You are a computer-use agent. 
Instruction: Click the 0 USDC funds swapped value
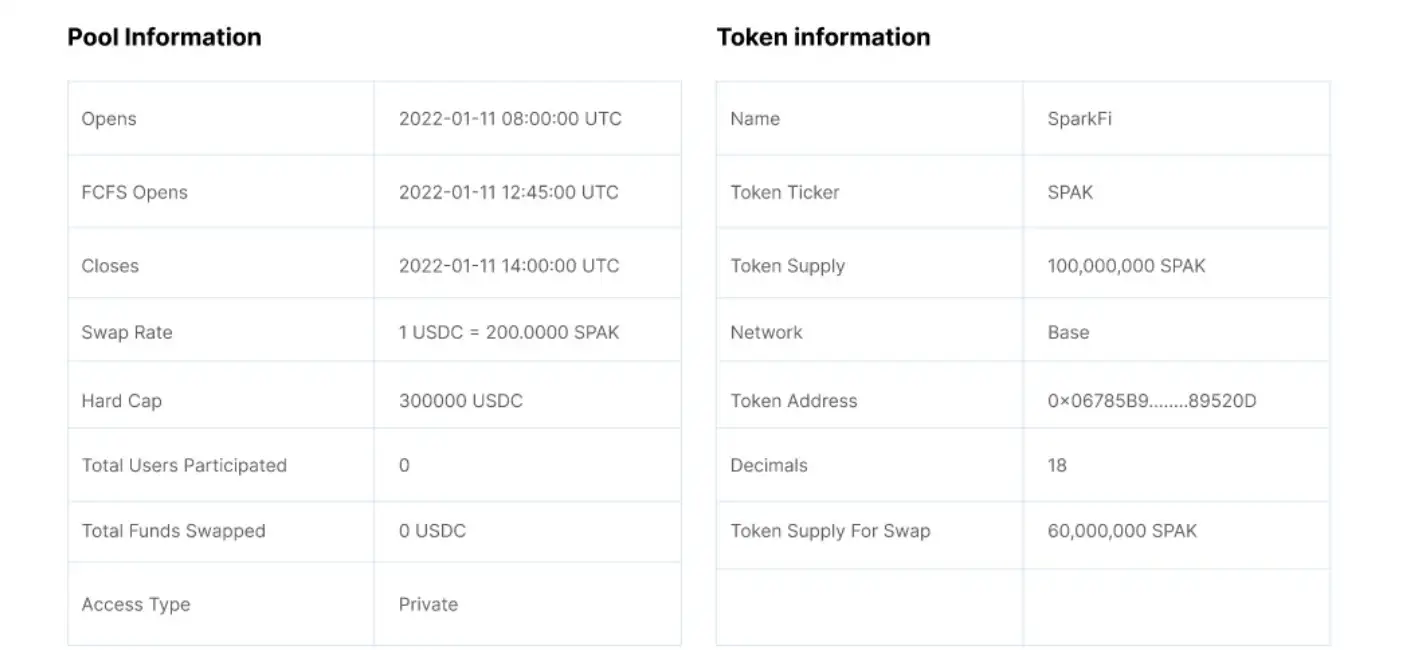click(x=432, y=531)
